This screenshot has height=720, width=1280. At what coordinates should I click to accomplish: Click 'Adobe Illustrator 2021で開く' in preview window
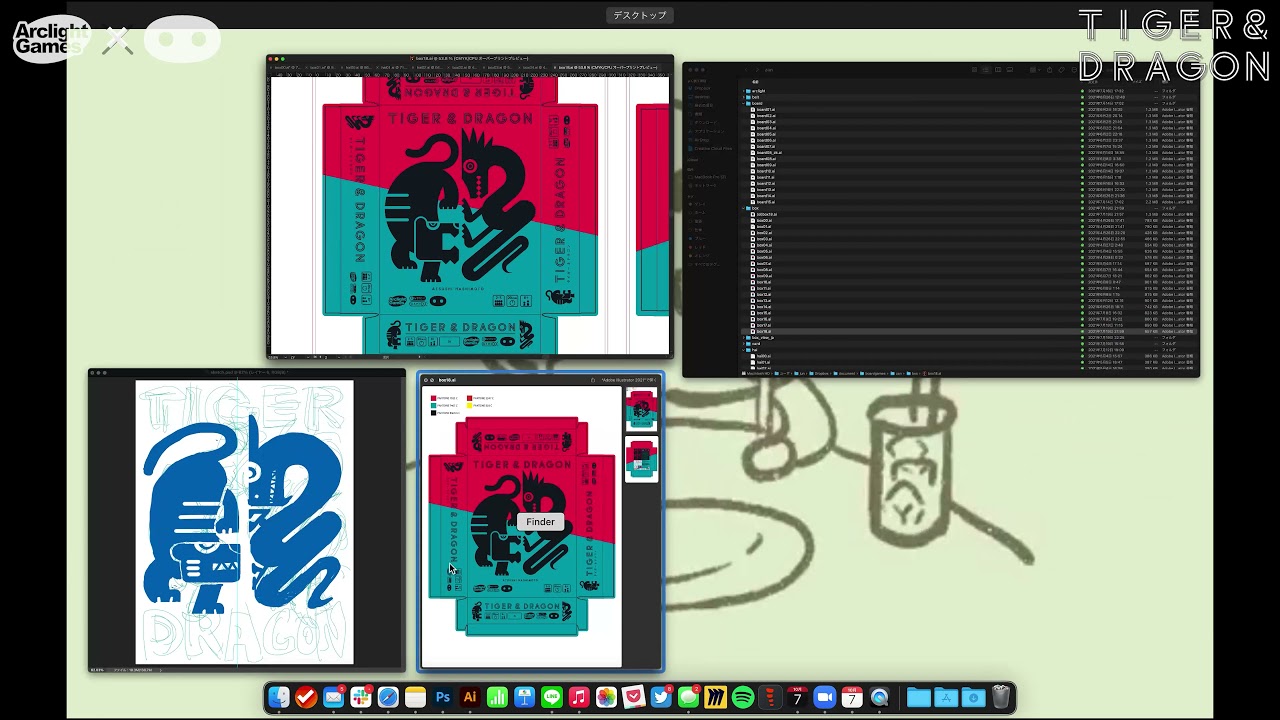[627, 380]
